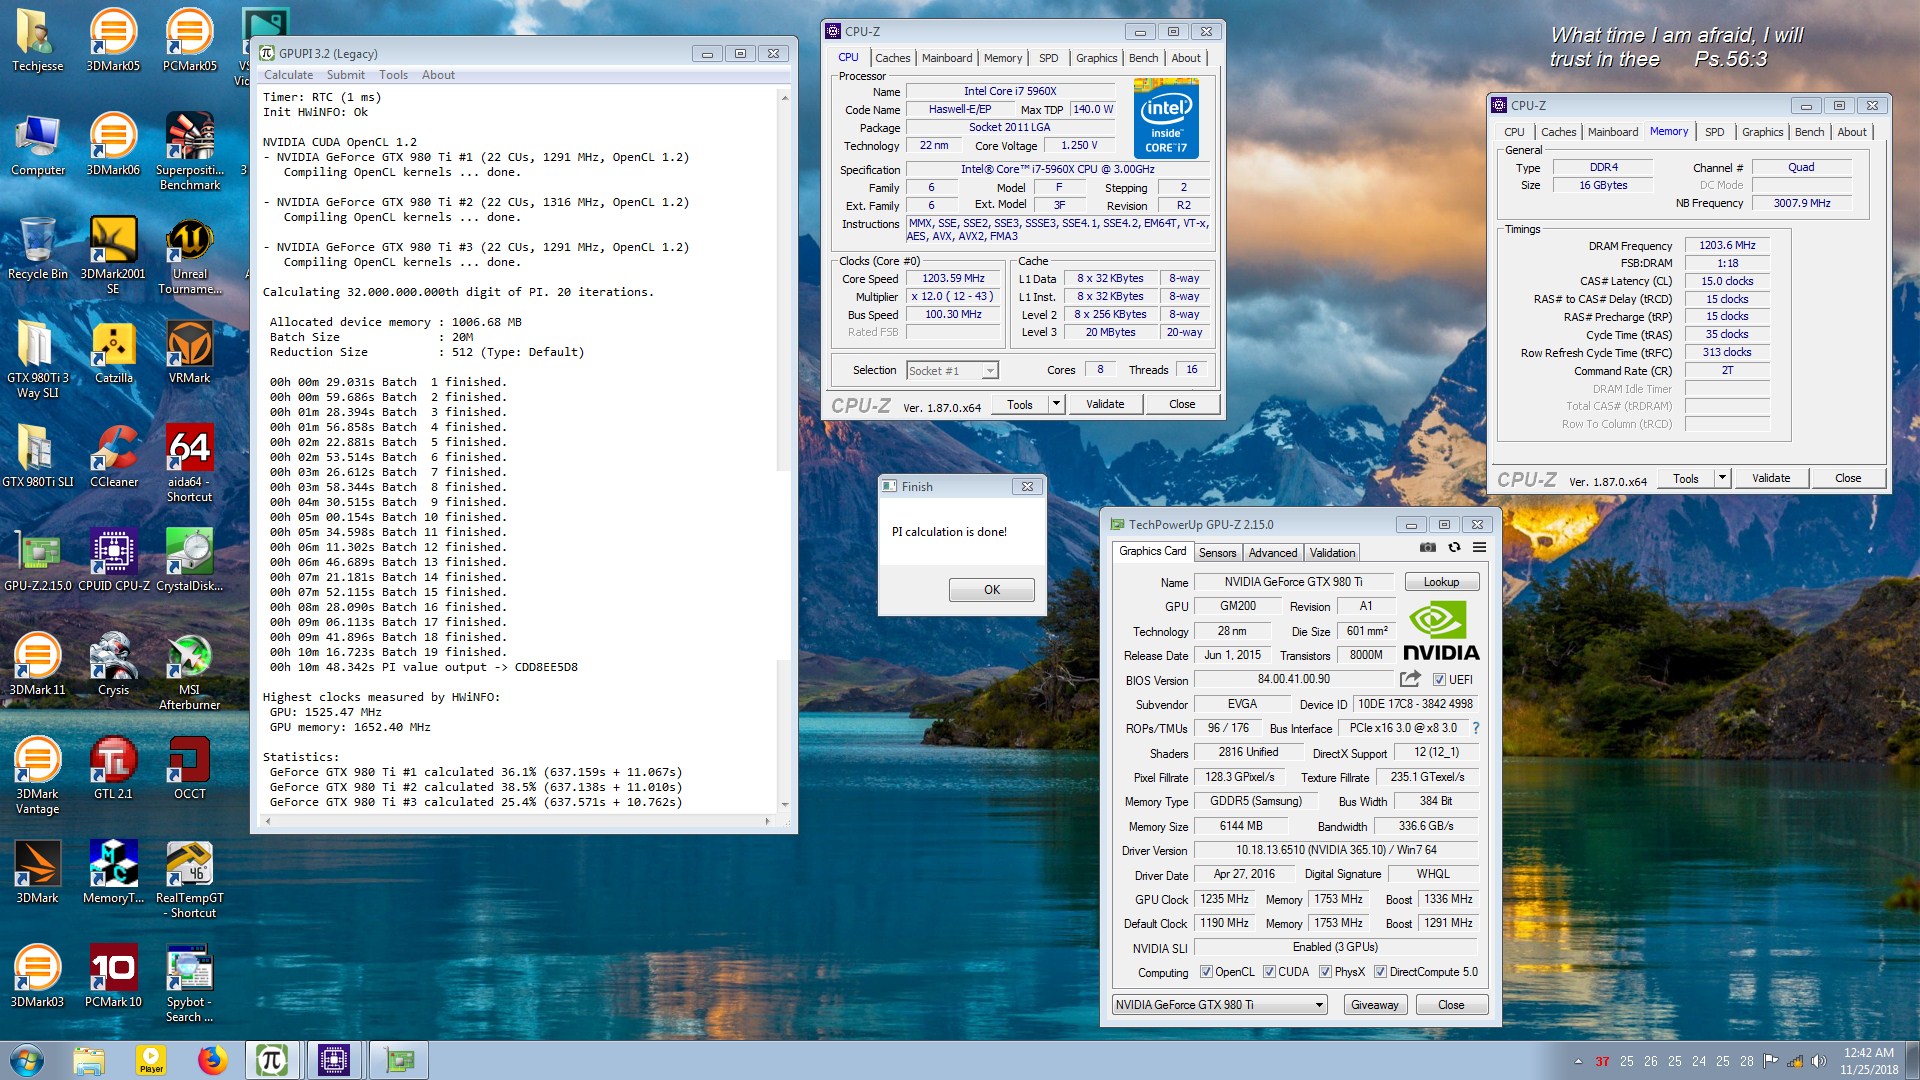Click the Close button in GPU-Z window
The height and width of the screenshot is (1080, 1920).
(x=1451, y=1005)
